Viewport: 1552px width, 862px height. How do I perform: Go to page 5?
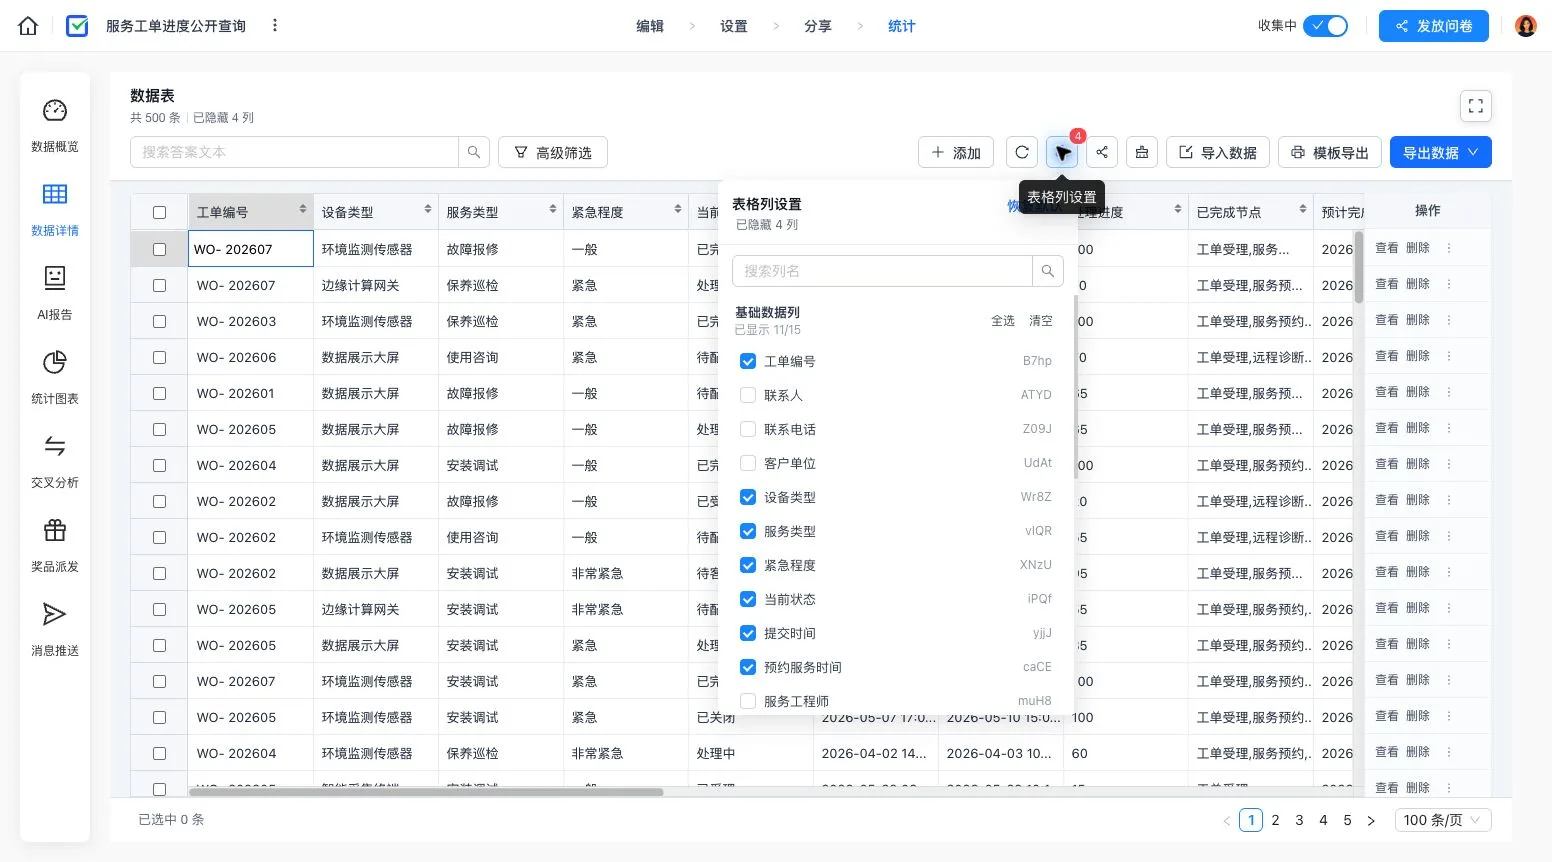click(x=1347, y=820)
